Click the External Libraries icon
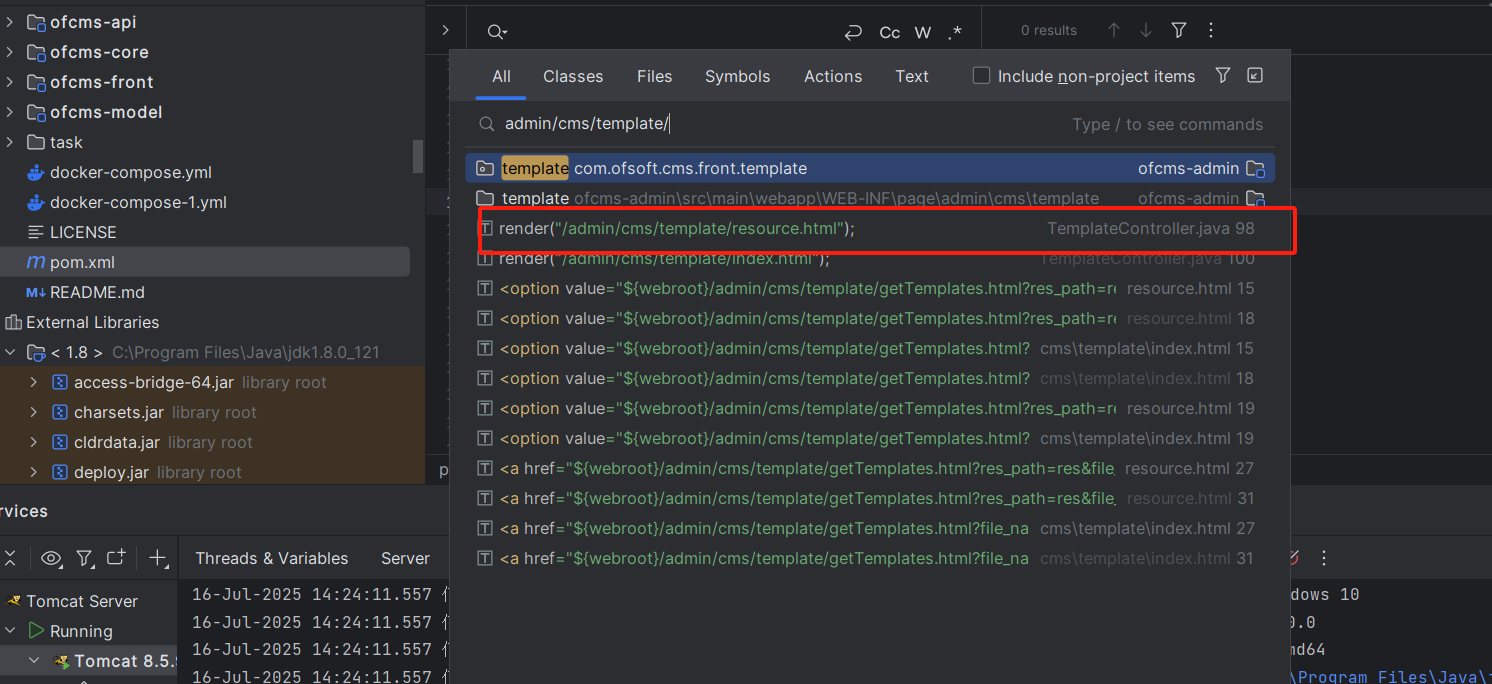Image resolution: width=1492 pixels, height=684 pixels. coord(14,322)
